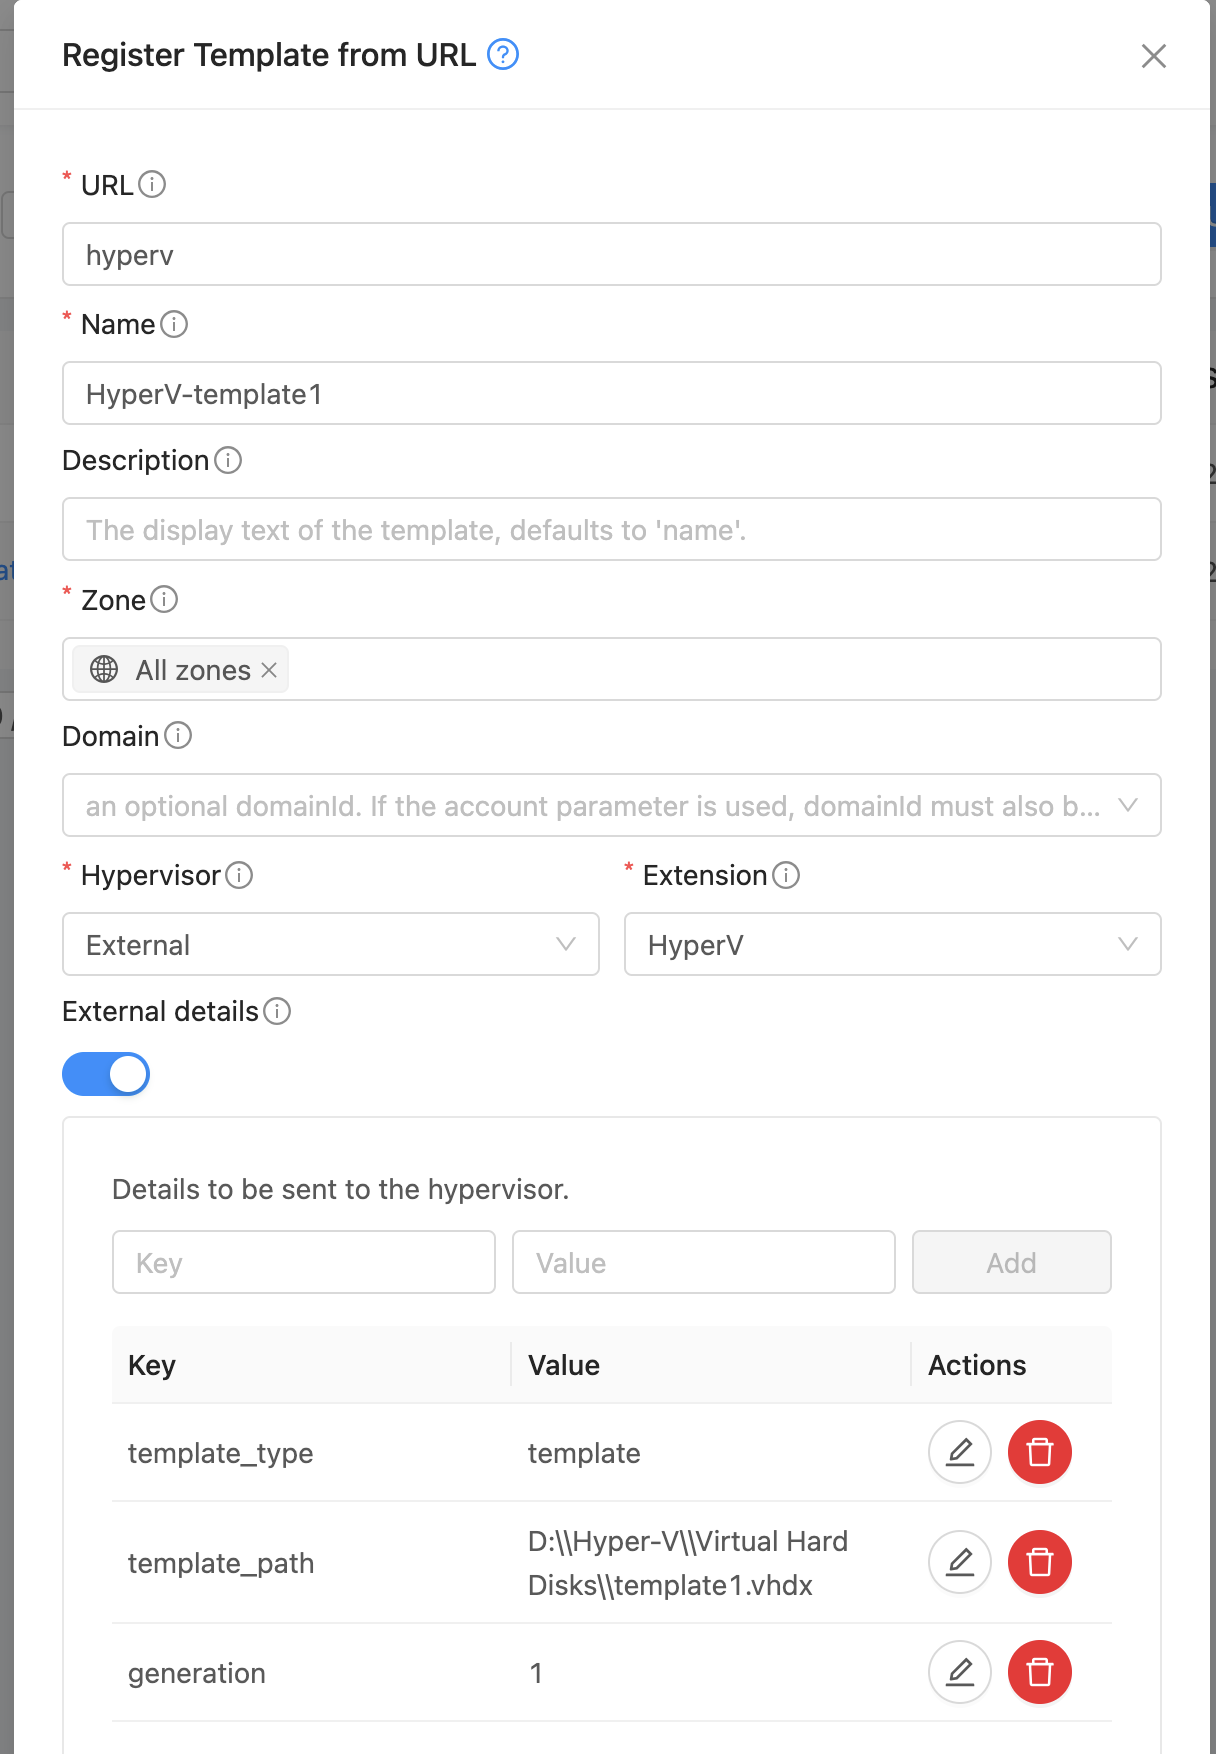Screen dimensions: 1216x1754
Task: Click into the Value input field
Action: pyautogui.click(x=703, y=1262)
